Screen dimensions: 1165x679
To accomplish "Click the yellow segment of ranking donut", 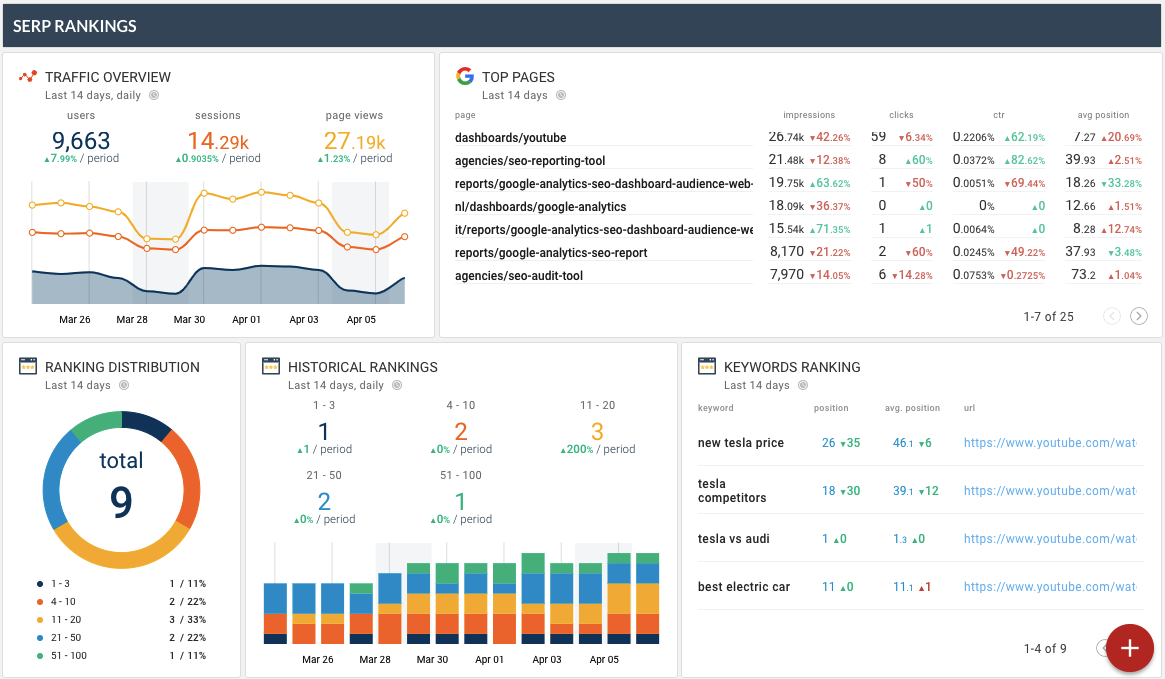I will pyautogui.click(x=119, y=553).
